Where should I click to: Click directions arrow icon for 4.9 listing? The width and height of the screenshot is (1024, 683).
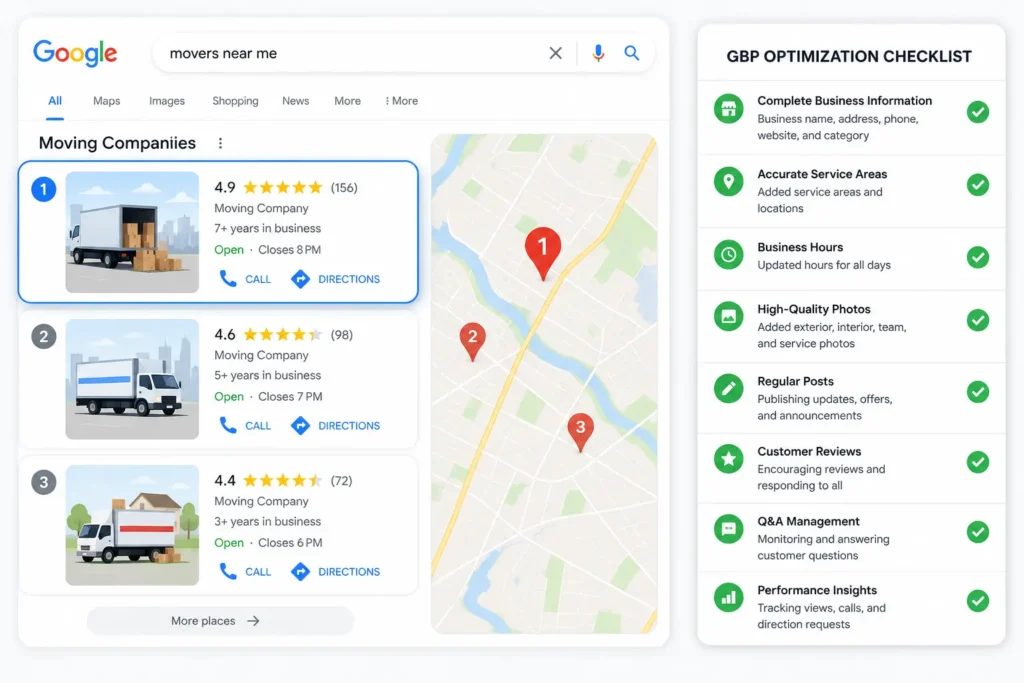point(300,279)
